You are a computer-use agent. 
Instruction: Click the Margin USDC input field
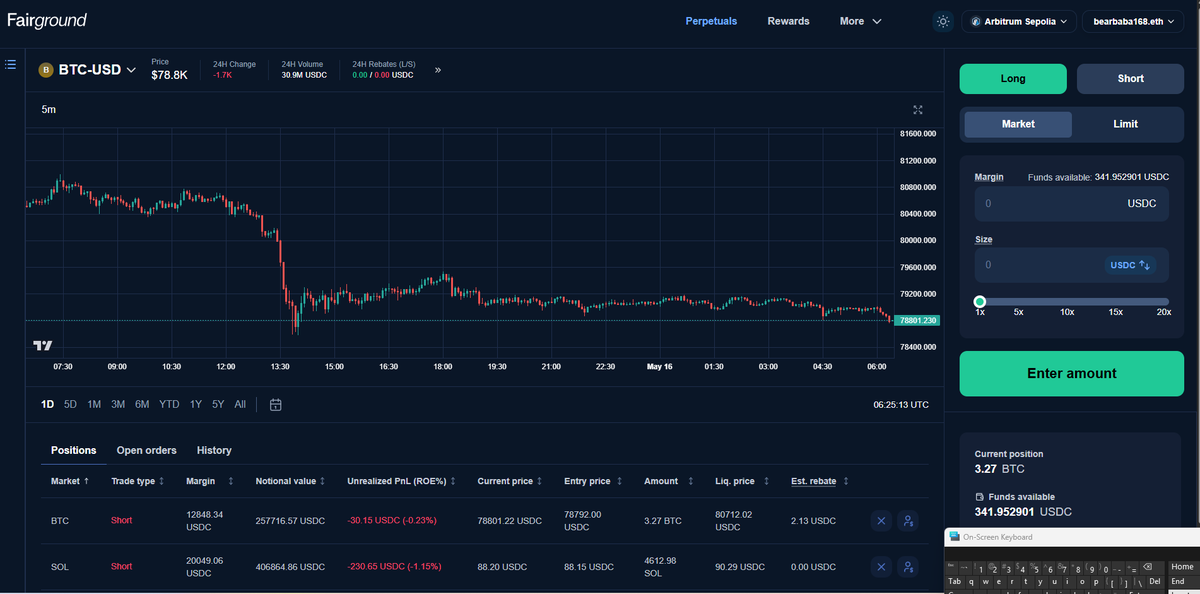[x=1071, y=203]
